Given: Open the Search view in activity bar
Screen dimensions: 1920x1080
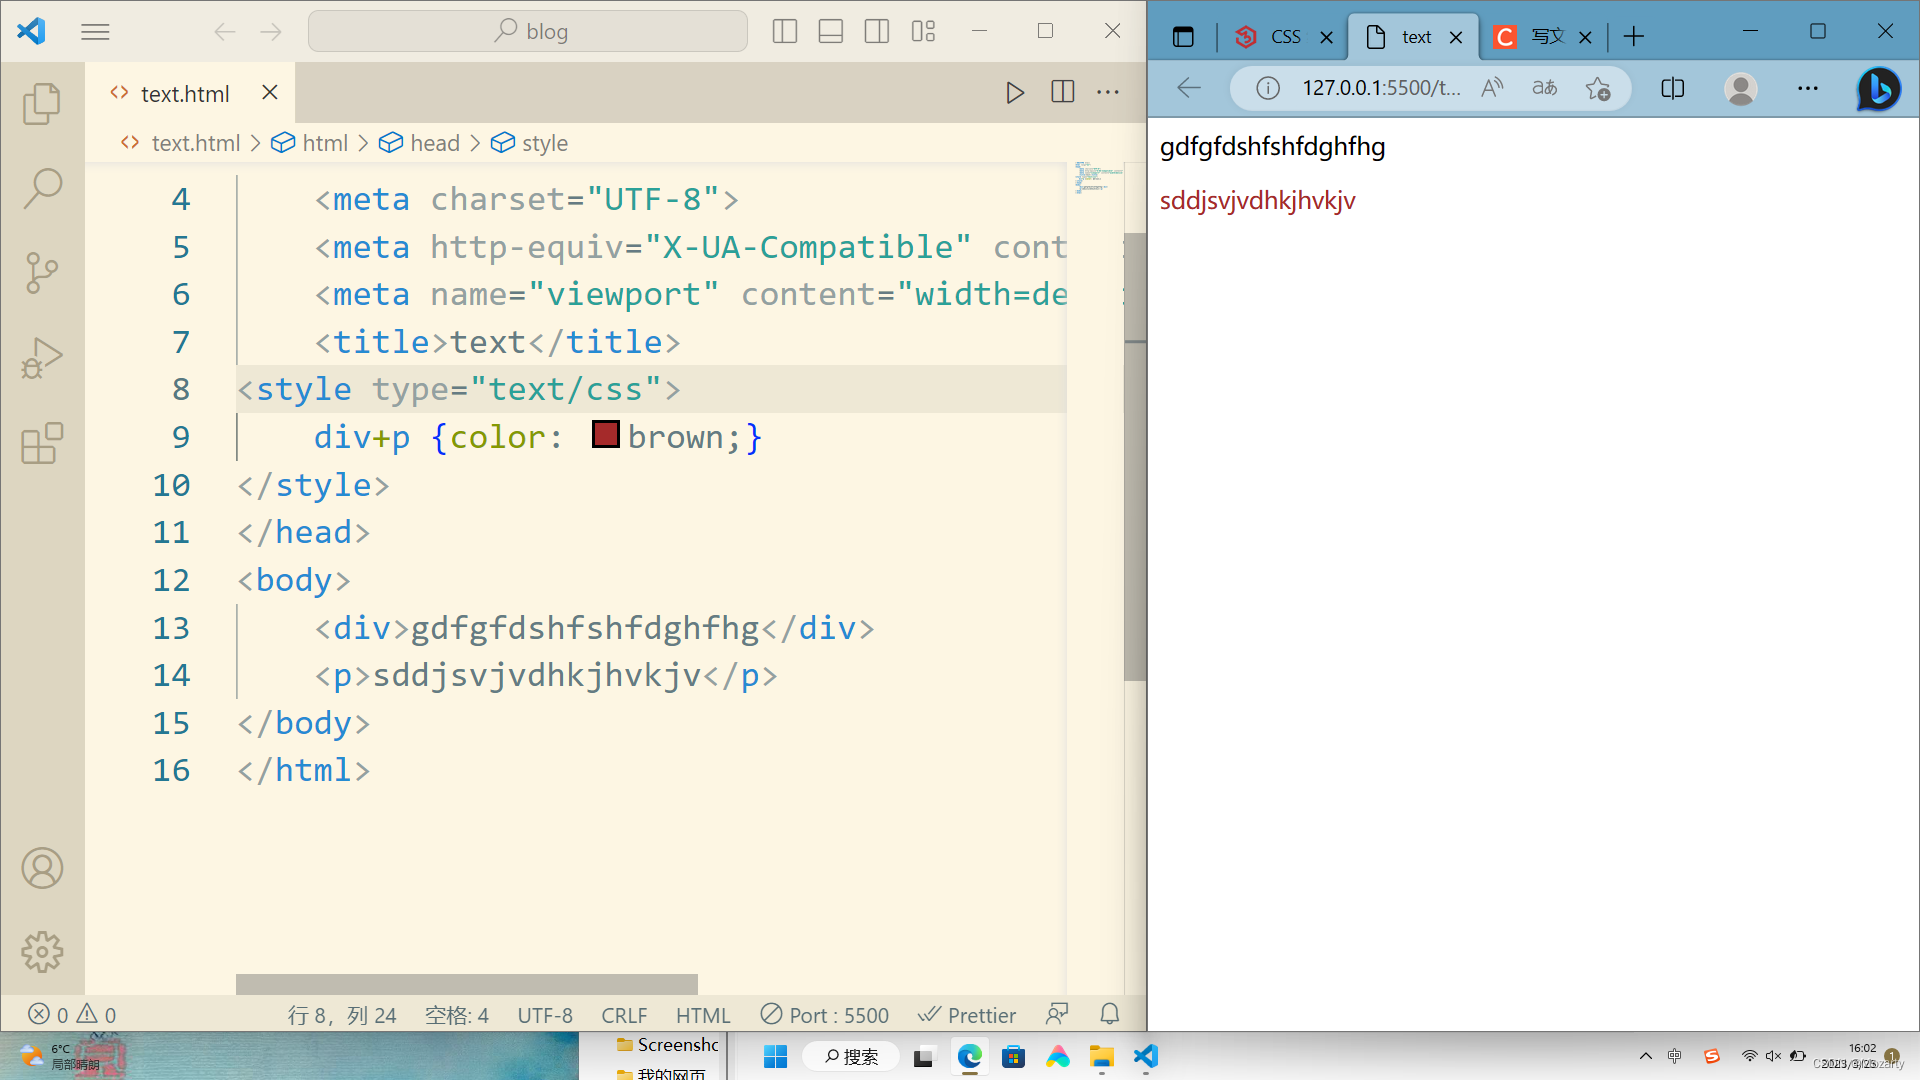Looking at the screenshot, I should [42, 188].
